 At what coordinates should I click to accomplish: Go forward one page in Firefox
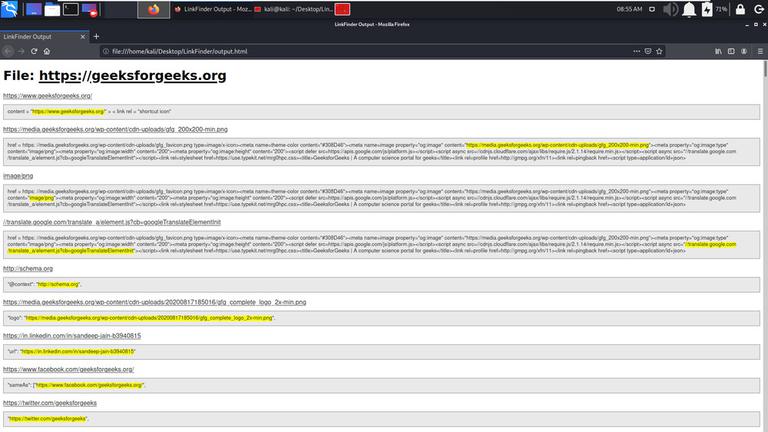tap(21, 51)
